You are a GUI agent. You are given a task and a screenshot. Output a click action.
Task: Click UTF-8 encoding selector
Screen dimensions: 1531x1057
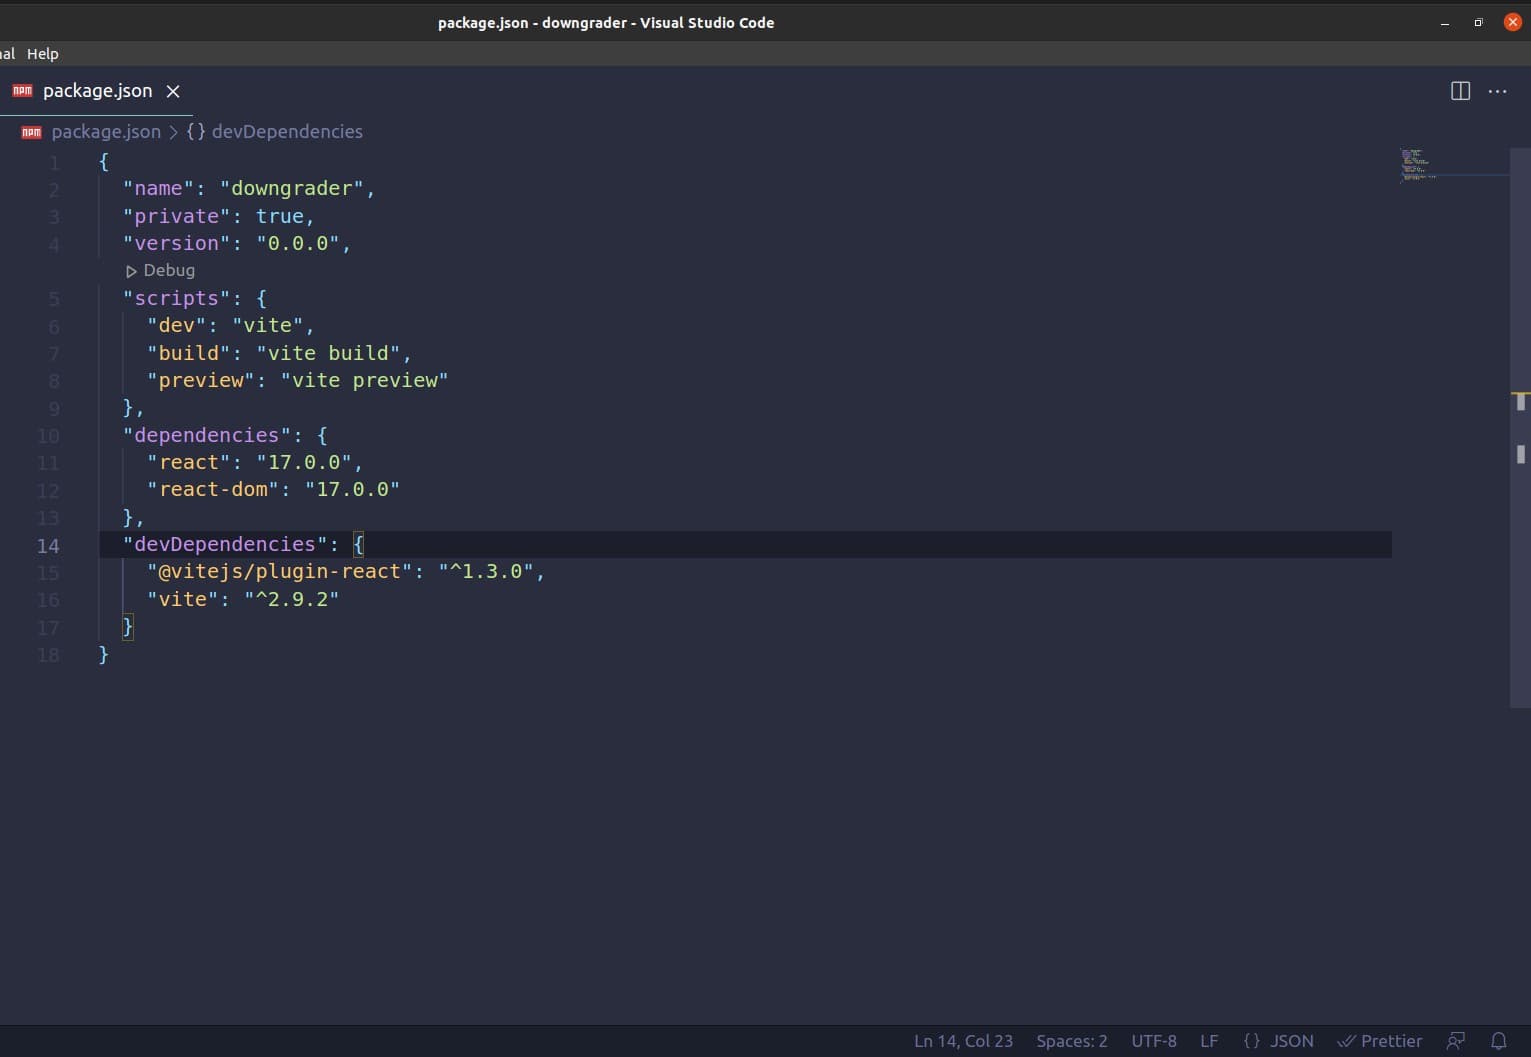pyautogui.click(x=1153, y=1041)
